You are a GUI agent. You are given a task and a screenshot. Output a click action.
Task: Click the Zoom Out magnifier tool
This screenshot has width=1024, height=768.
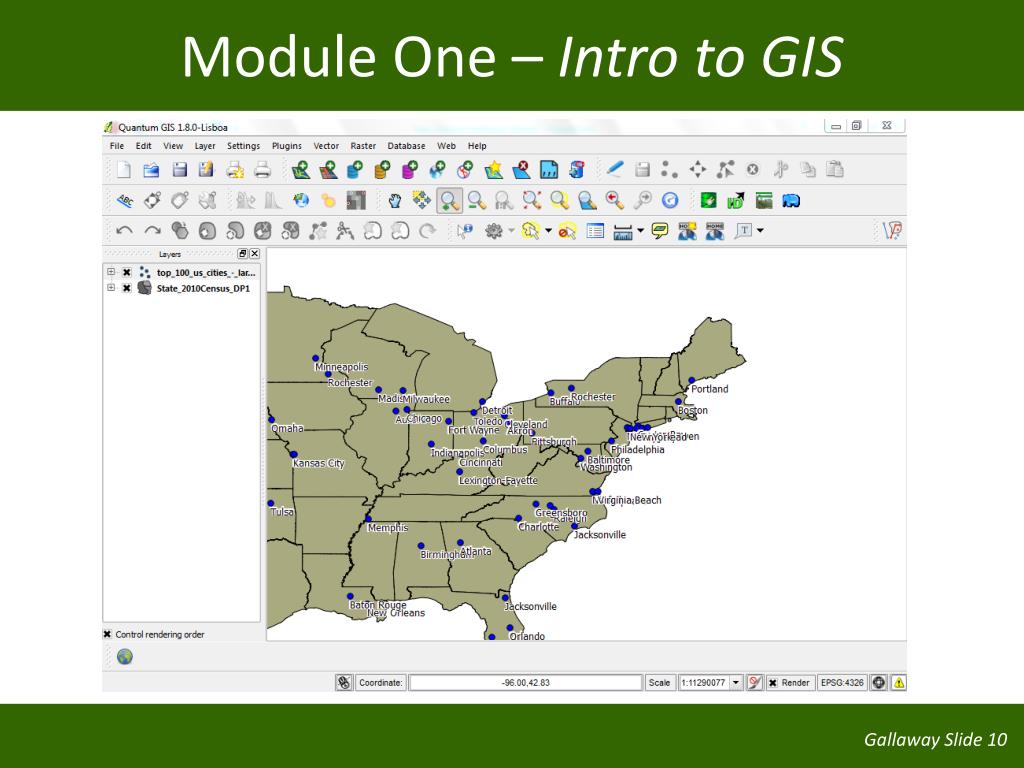(477, 200)
